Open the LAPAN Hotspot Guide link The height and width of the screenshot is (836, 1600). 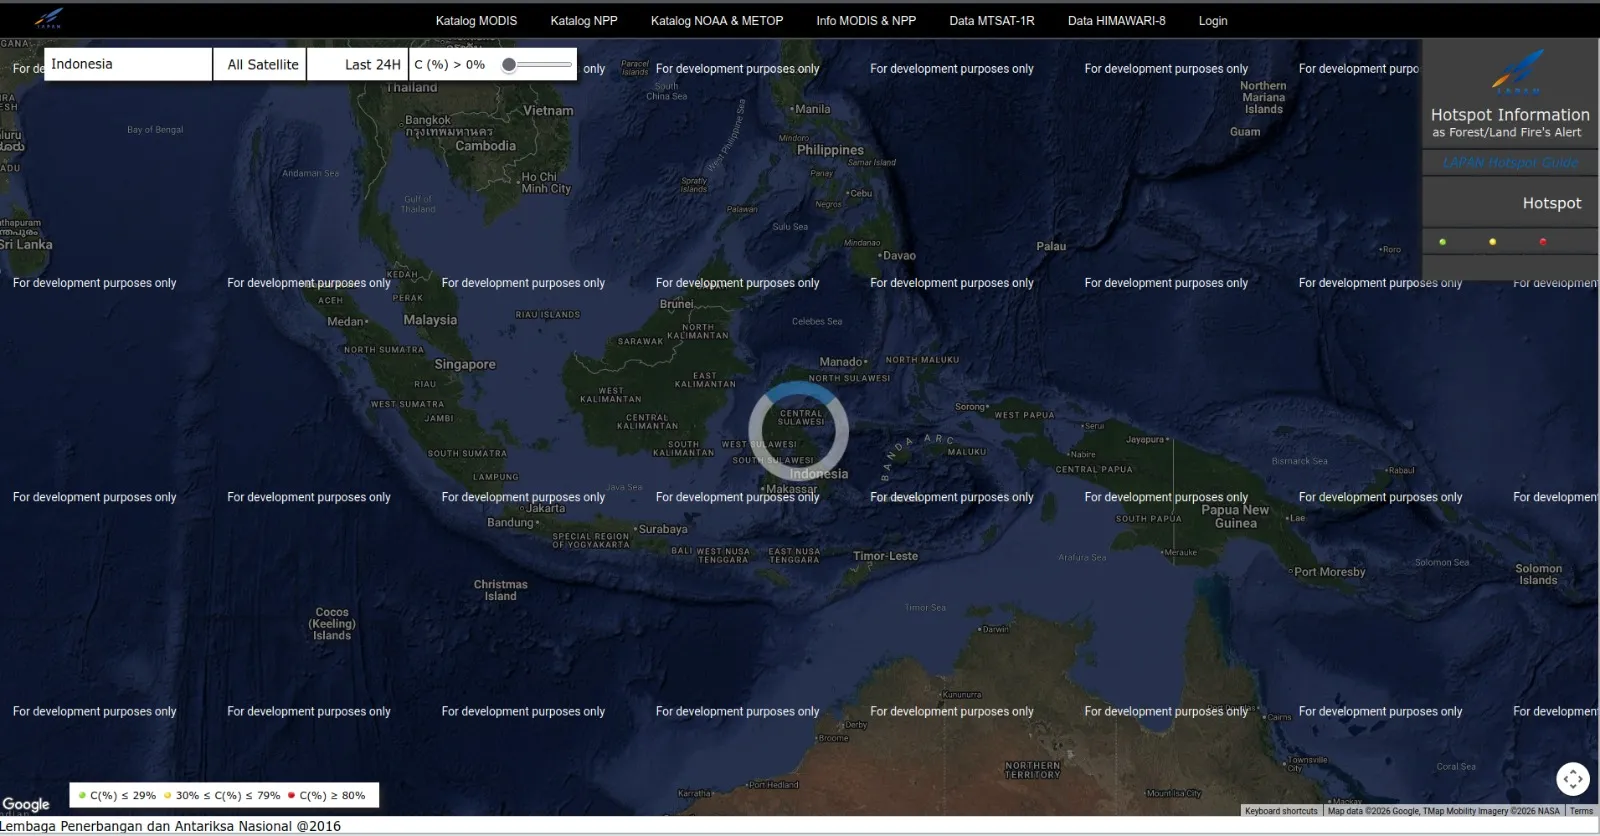coord(1510,162)
